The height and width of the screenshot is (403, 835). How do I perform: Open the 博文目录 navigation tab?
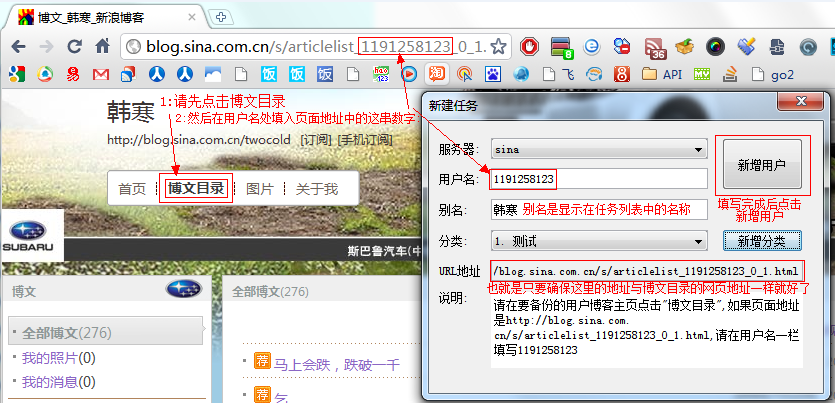(195, 188)
